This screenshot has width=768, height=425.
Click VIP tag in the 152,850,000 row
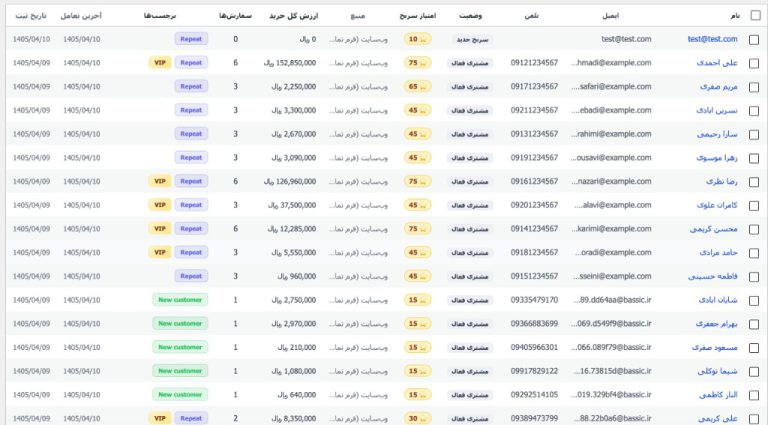[160, 63]
